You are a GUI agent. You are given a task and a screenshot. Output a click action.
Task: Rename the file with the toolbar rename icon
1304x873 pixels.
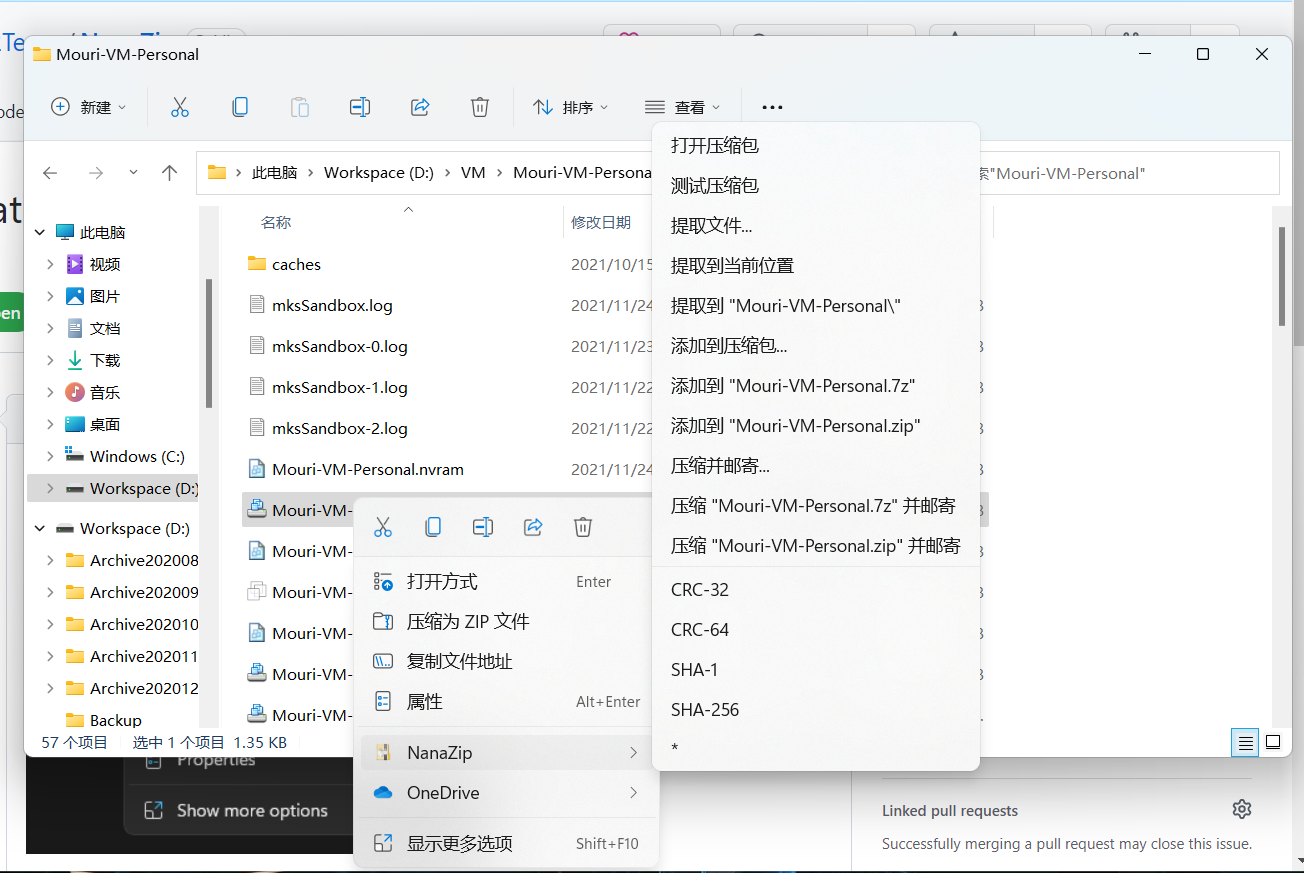pyautogui.click(x=360, y=107)
